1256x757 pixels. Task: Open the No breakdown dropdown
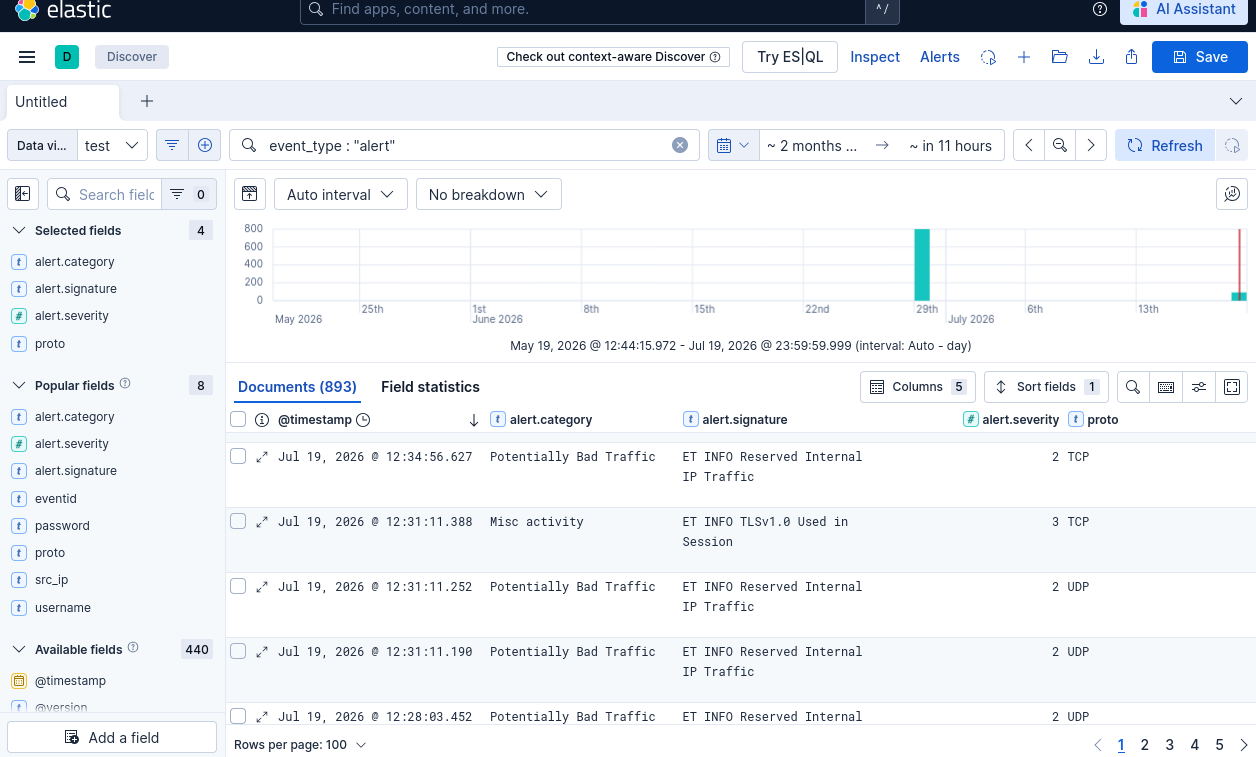pos(489,194)
